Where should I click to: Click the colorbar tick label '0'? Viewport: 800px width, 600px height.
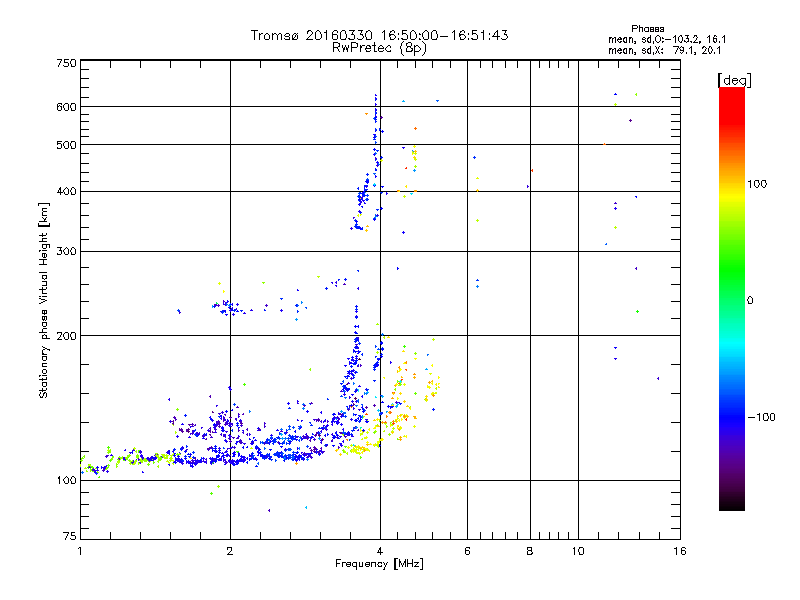[750, 301]
